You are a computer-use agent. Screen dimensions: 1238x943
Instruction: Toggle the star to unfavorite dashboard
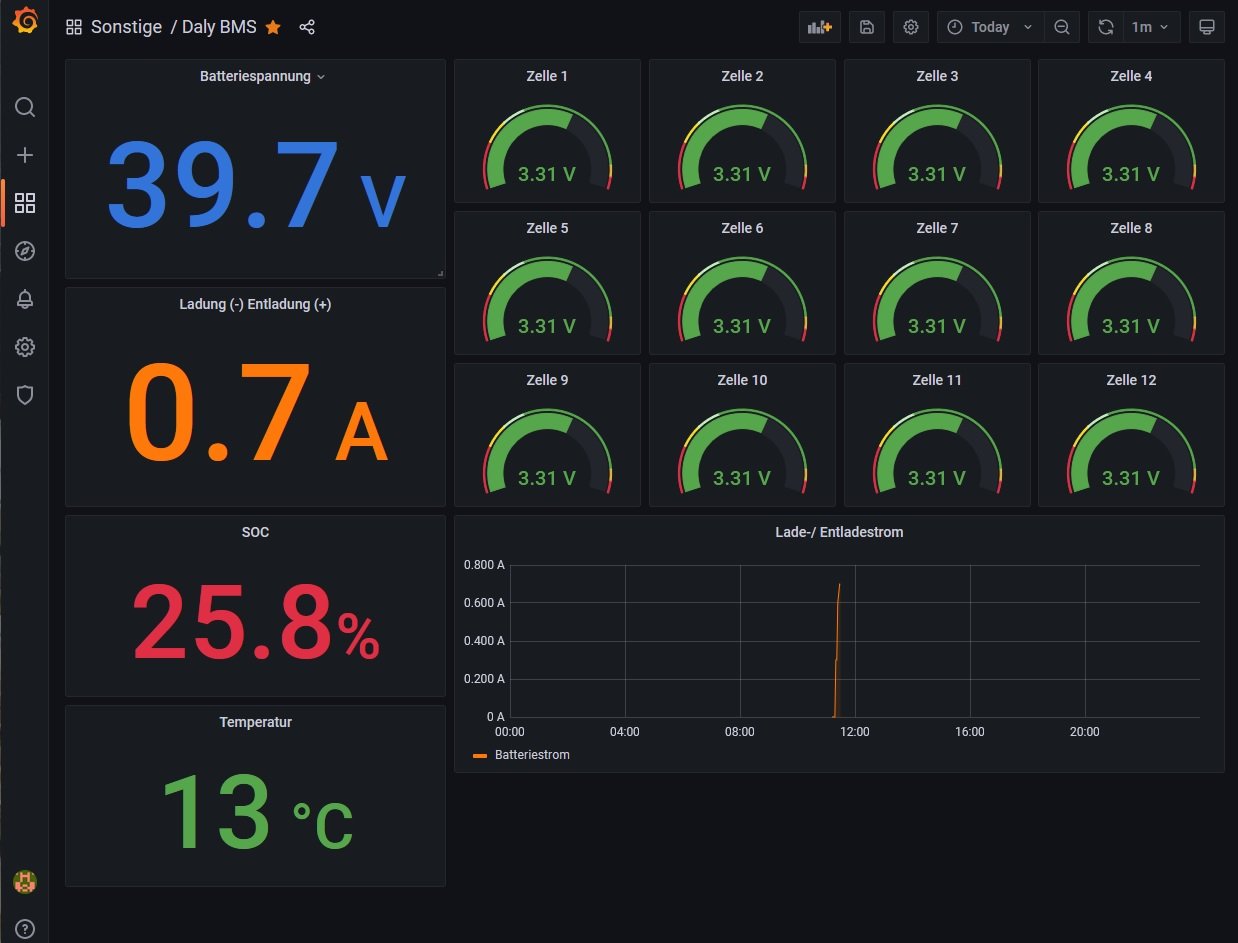point(273,27)
